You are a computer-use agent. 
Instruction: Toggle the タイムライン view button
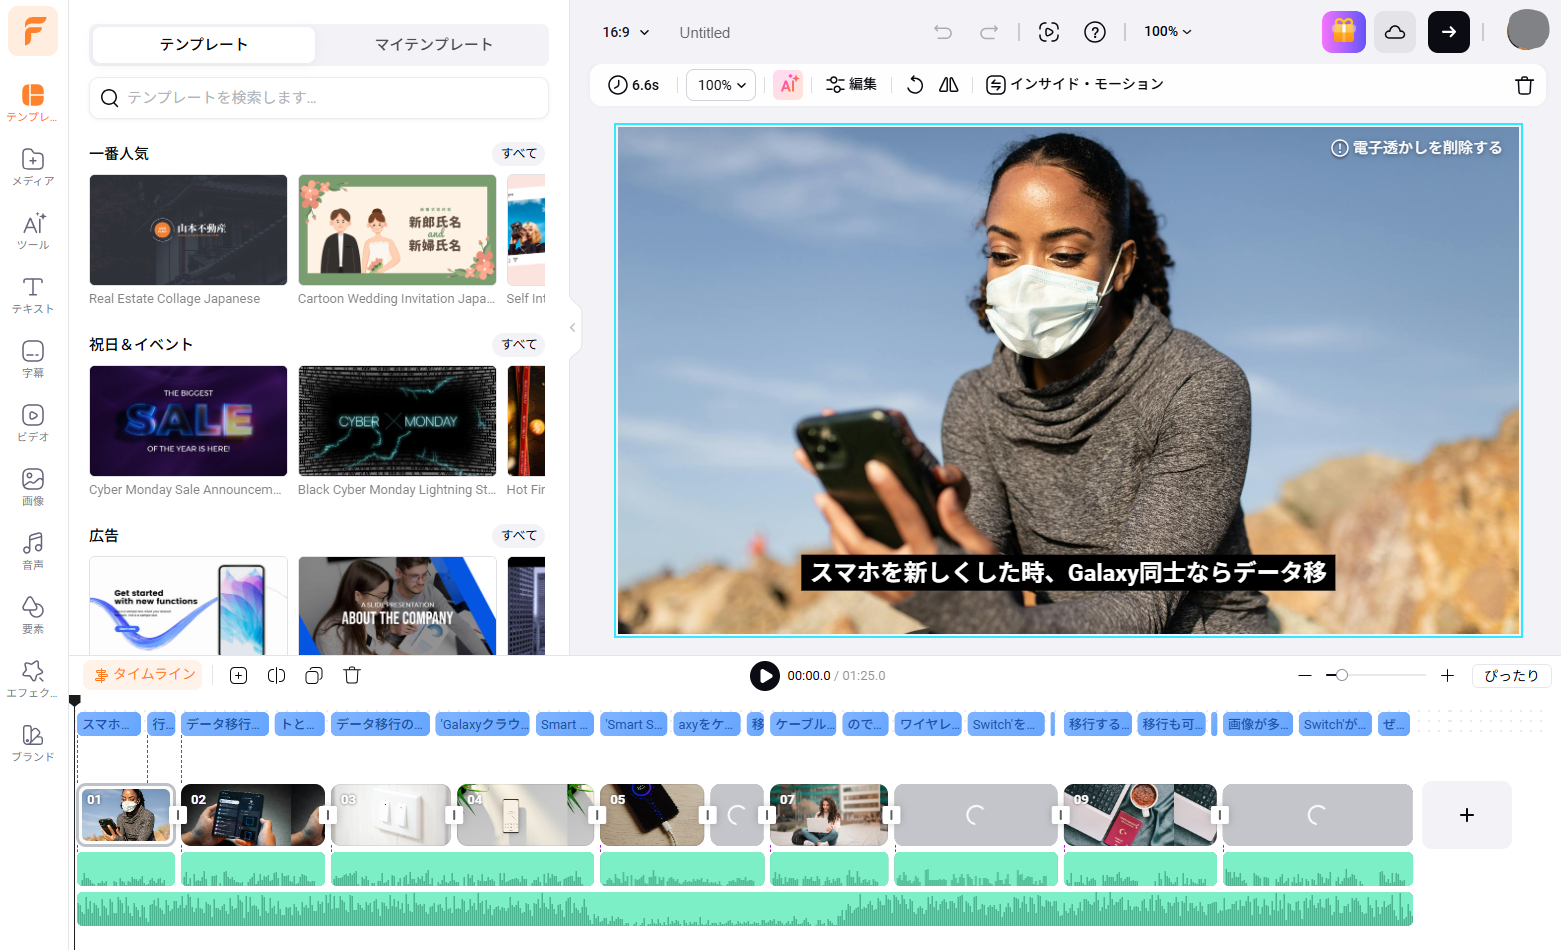tap(143, 675)
